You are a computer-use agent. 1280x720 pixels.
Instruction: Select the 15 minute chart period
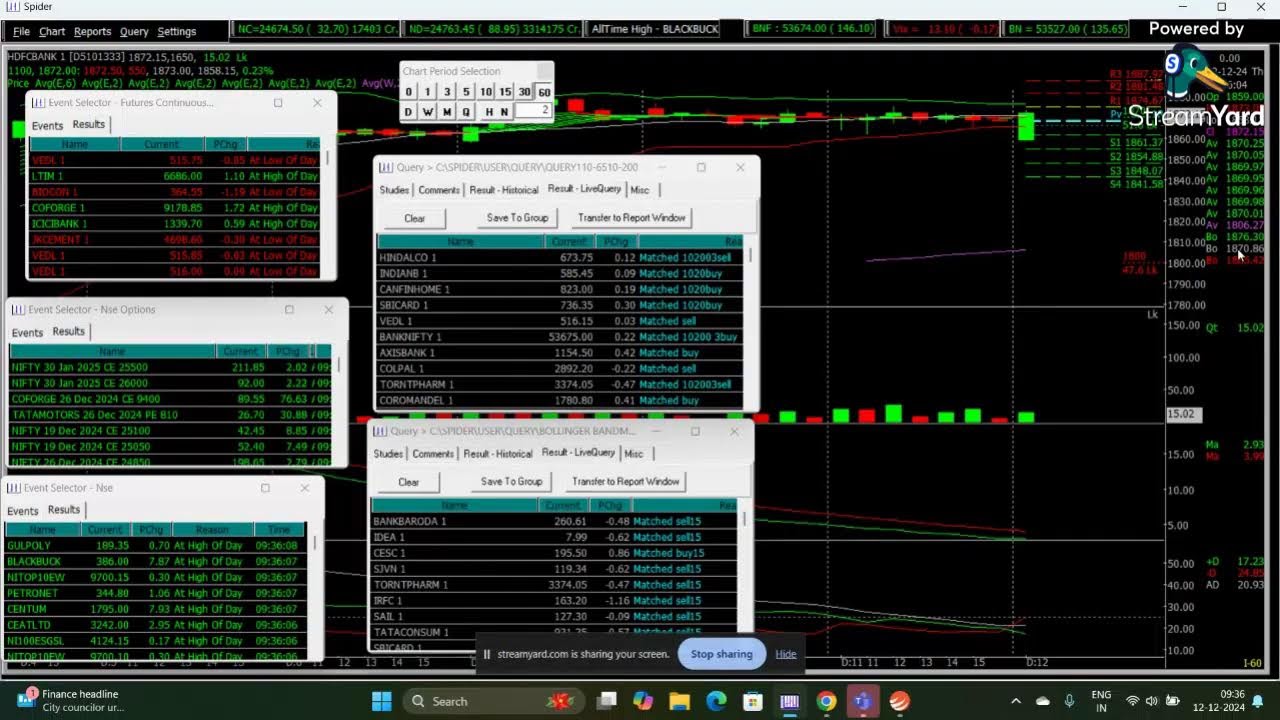tap(505, 92)
